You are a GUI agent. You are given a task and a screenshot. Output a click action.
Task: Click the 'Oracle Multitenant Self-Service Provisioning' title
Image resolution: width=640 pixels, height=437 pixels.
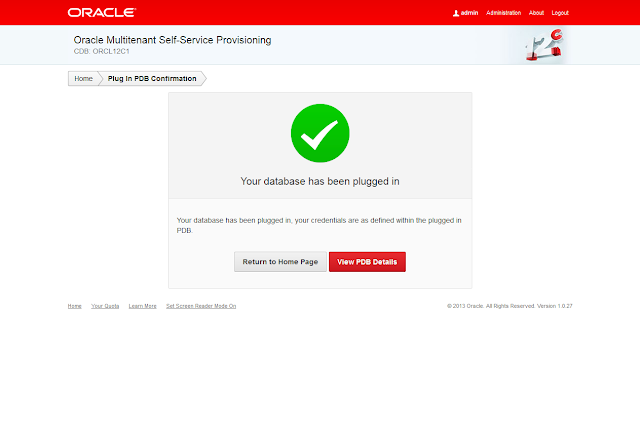(172, 40)
